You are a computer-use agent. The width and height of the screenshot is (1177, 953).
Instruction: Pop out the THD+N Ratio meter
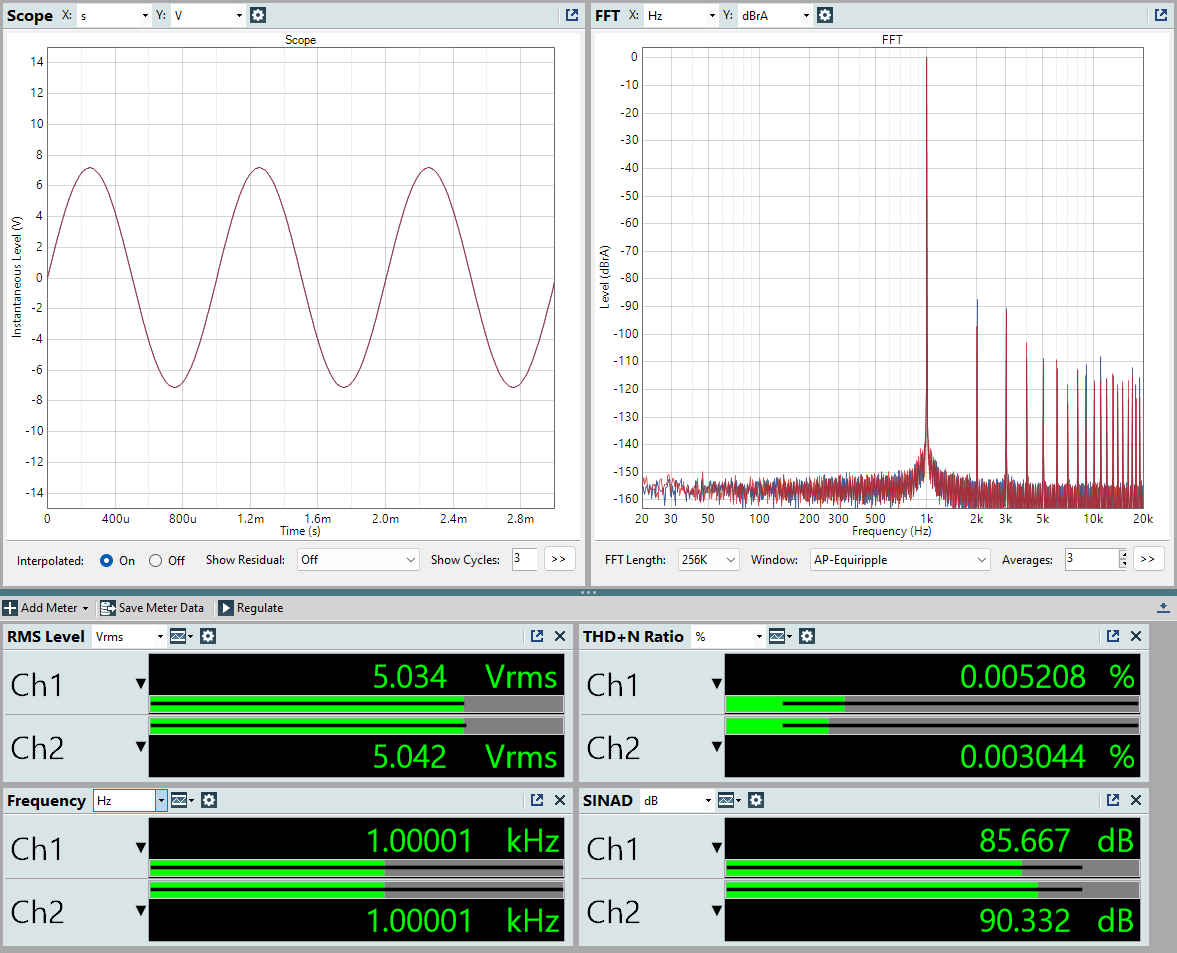(1112, 636)
